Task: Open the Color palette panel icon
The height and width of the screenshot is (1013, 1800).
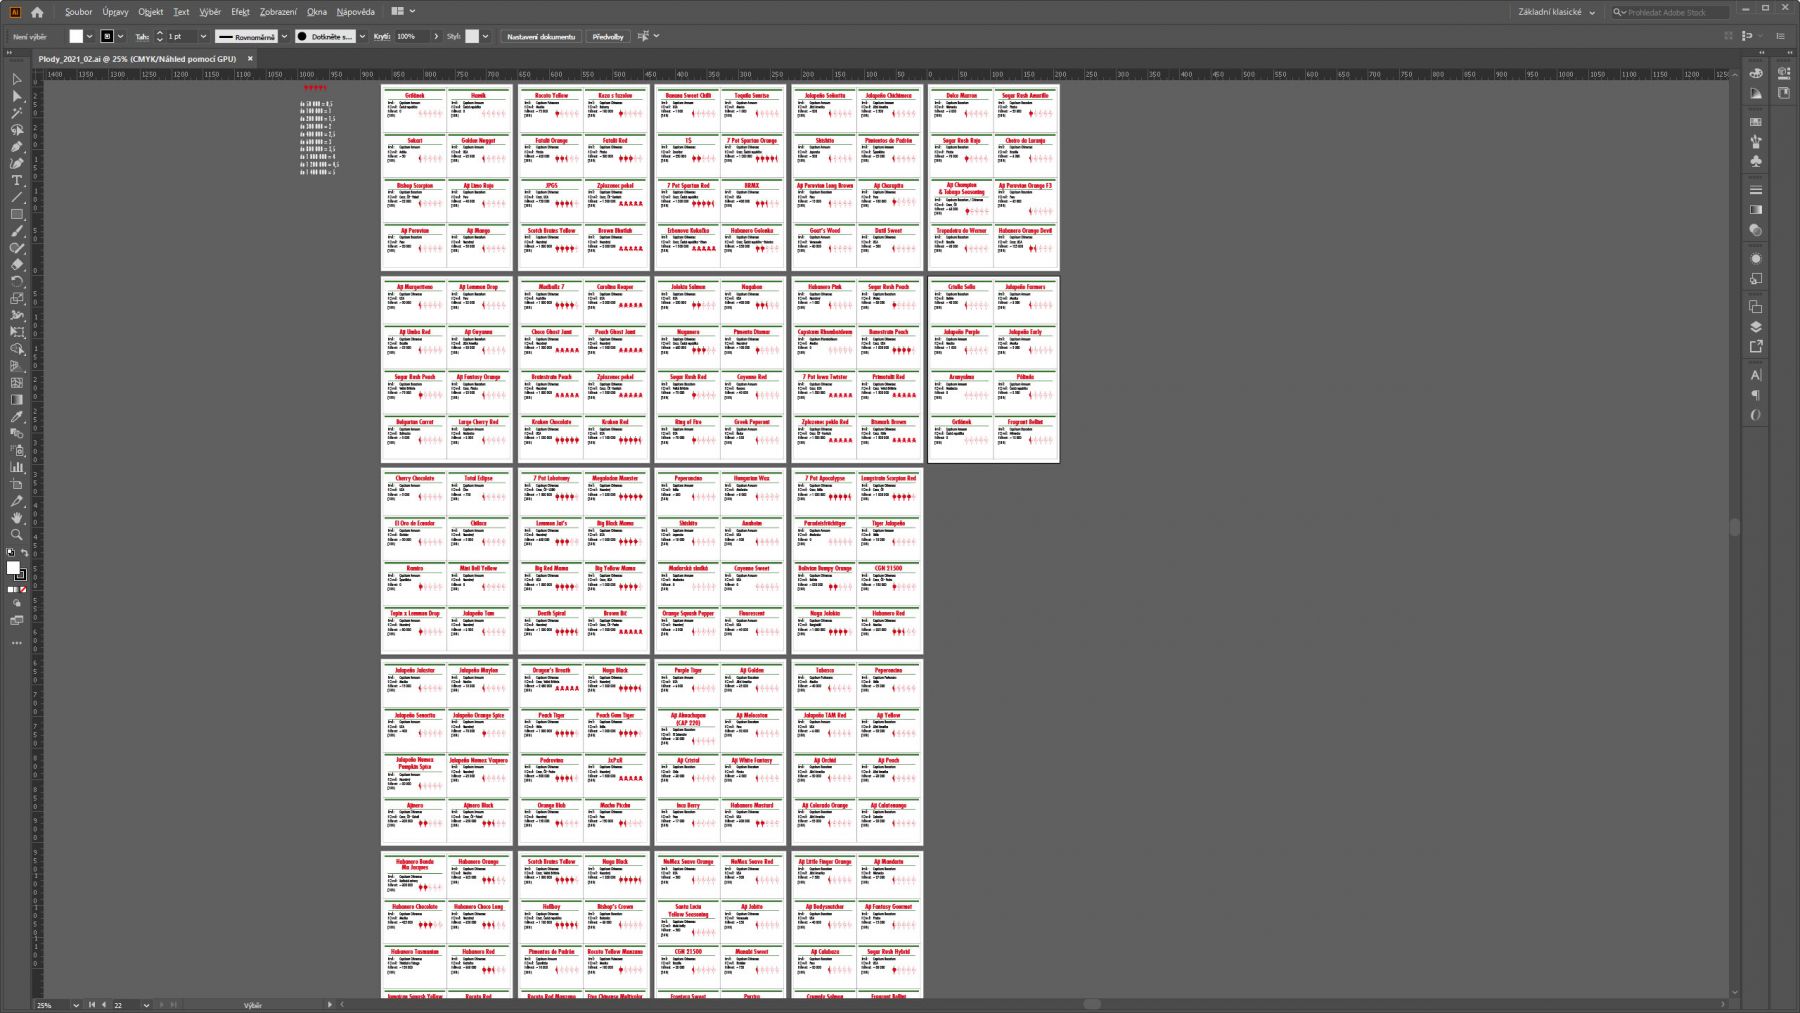Action: [1756, 73]
